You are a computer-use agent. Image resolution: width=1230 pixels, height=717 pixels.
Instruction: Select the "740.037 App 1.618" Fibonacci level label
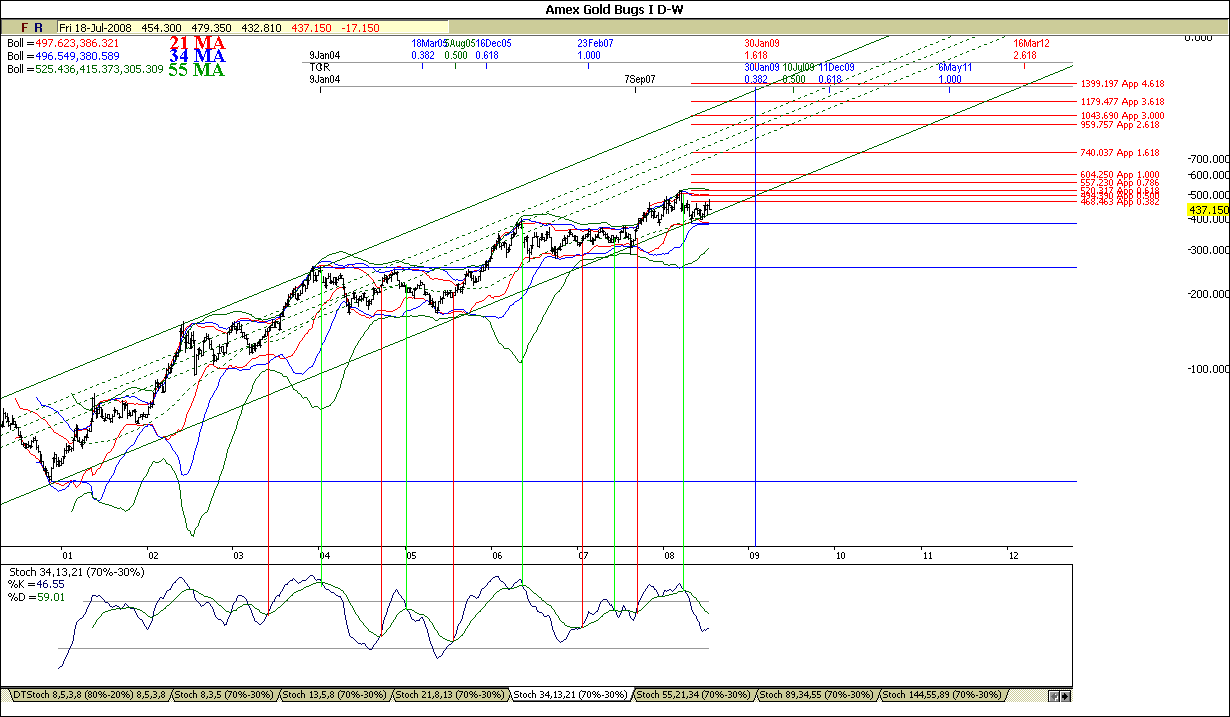[x=1120, y=152]
